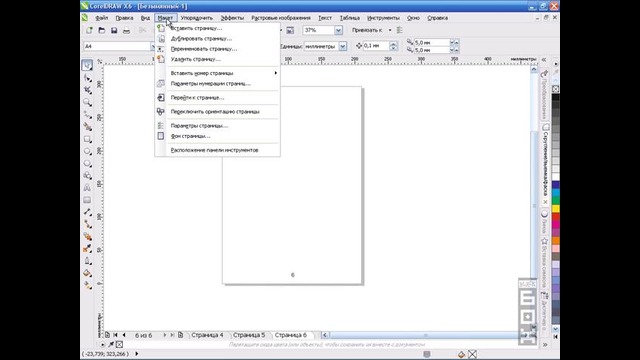Click lower duplicate distance 5,0 мм field
The width and height of the screenshot is (640, 360).
click(x=432, y=50)
